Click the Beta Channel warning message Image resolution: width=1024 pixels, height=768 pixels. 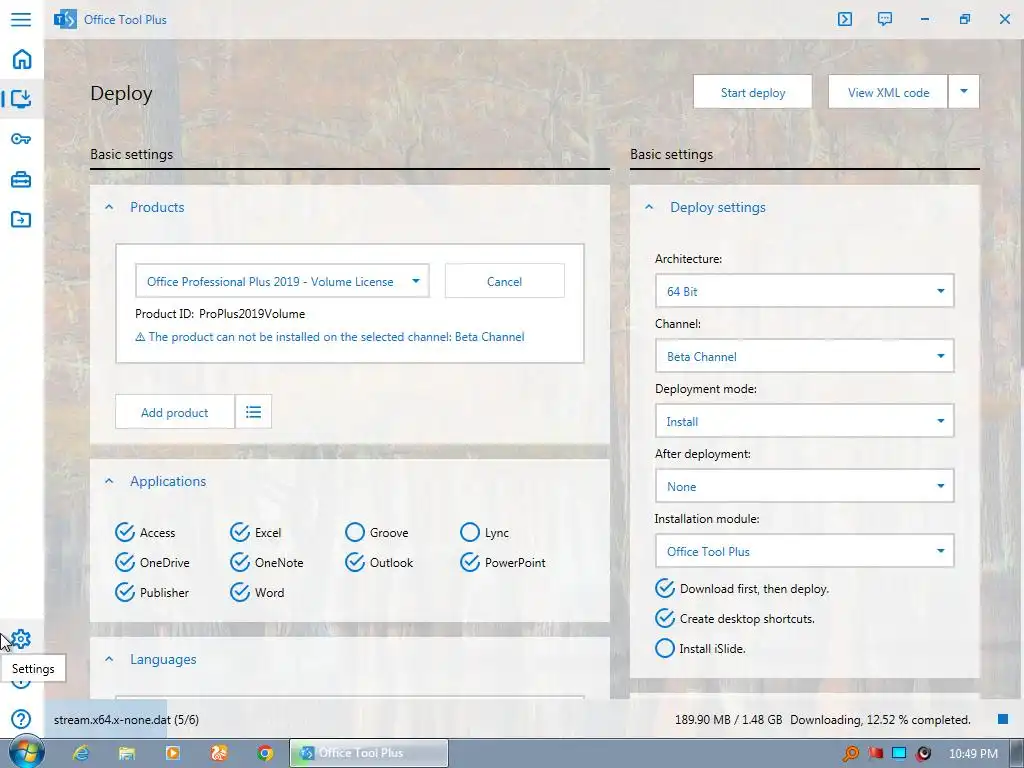point(330,337)
